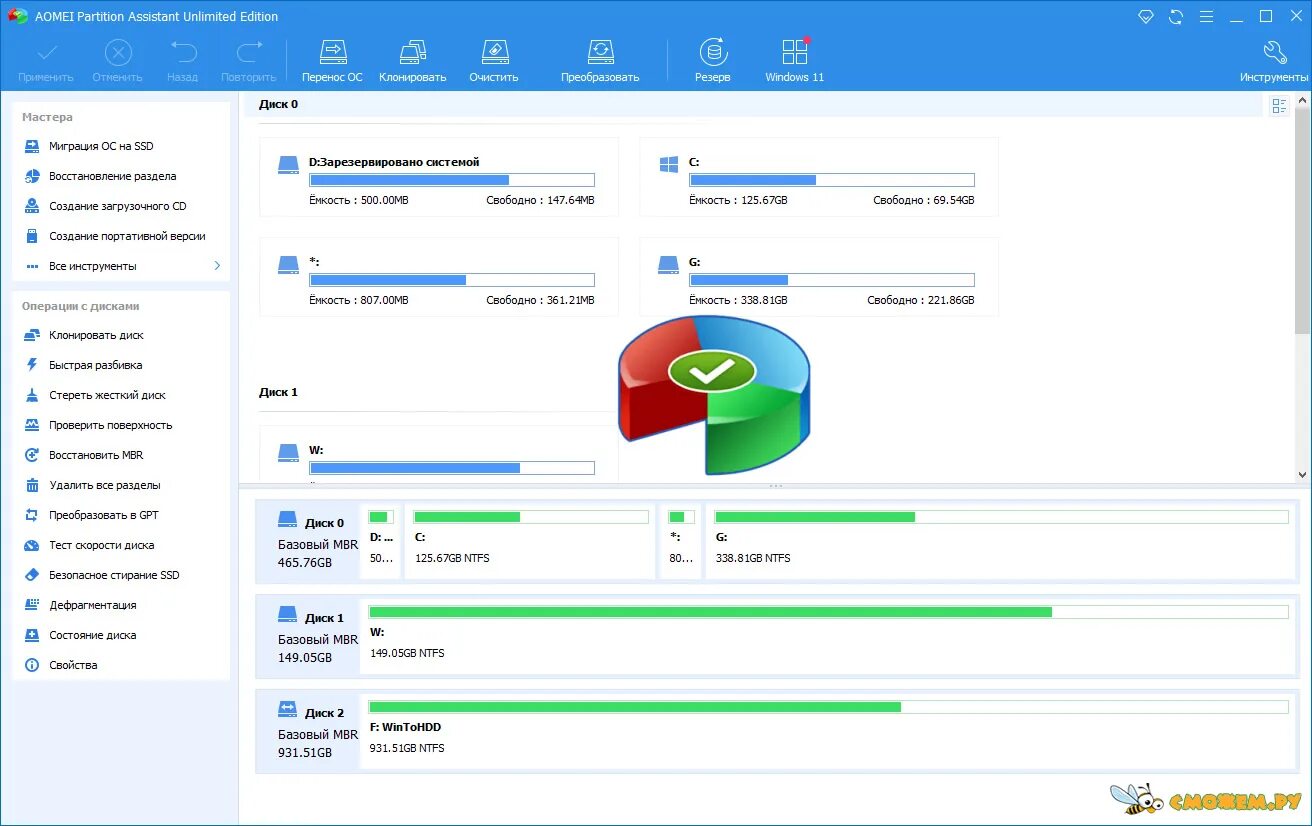Click the Преобразовать conversion tool
1312x826 pixels.
(600, 58)
